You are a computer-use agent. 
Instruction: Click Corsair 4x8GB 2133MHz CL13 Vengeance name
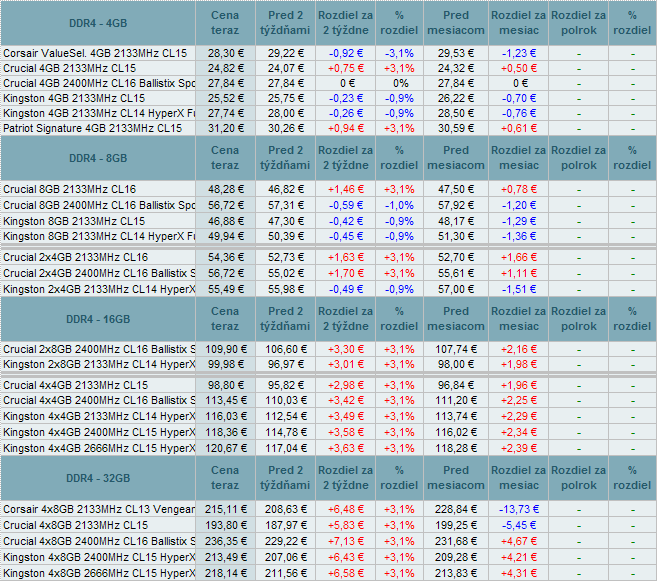[99, 509]
